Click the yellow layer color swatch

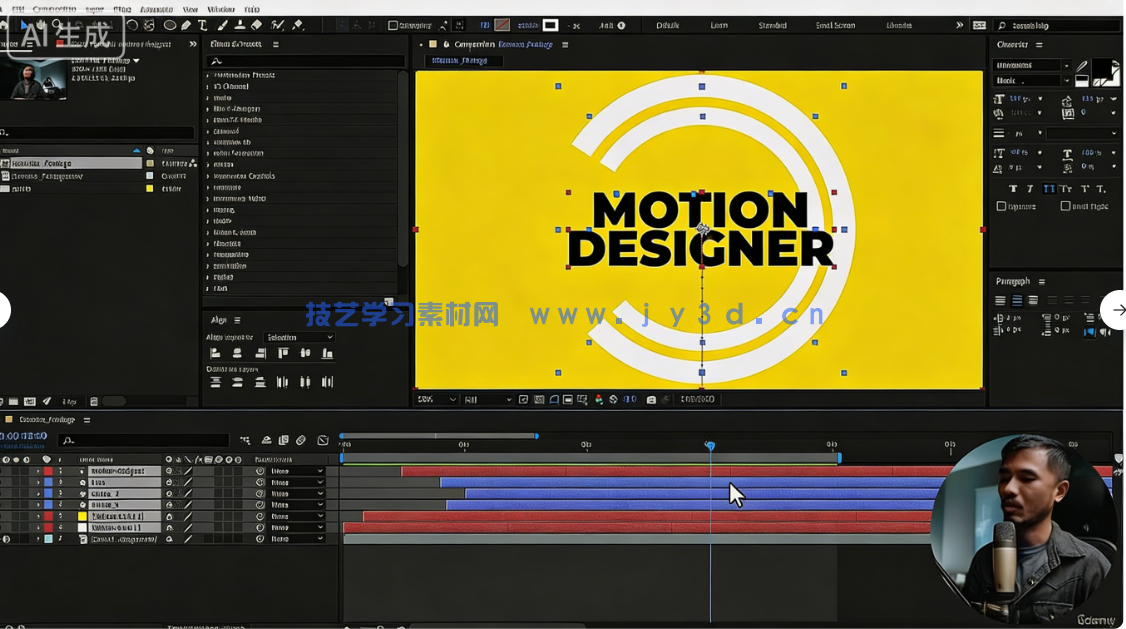coord(82,516)
